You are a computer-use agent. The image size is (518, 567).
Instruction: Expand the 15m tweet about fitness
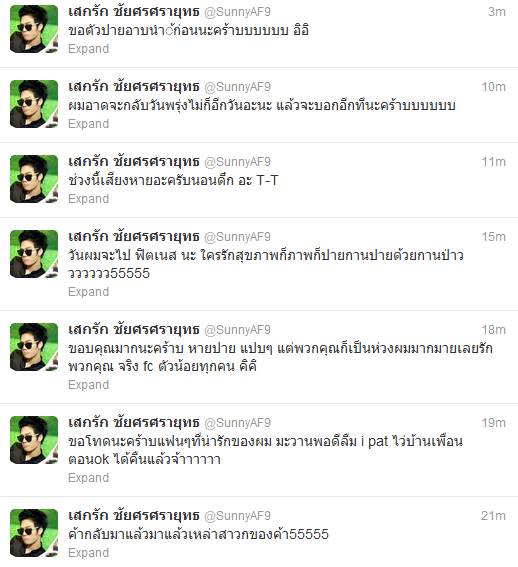(x=89, y=292)
